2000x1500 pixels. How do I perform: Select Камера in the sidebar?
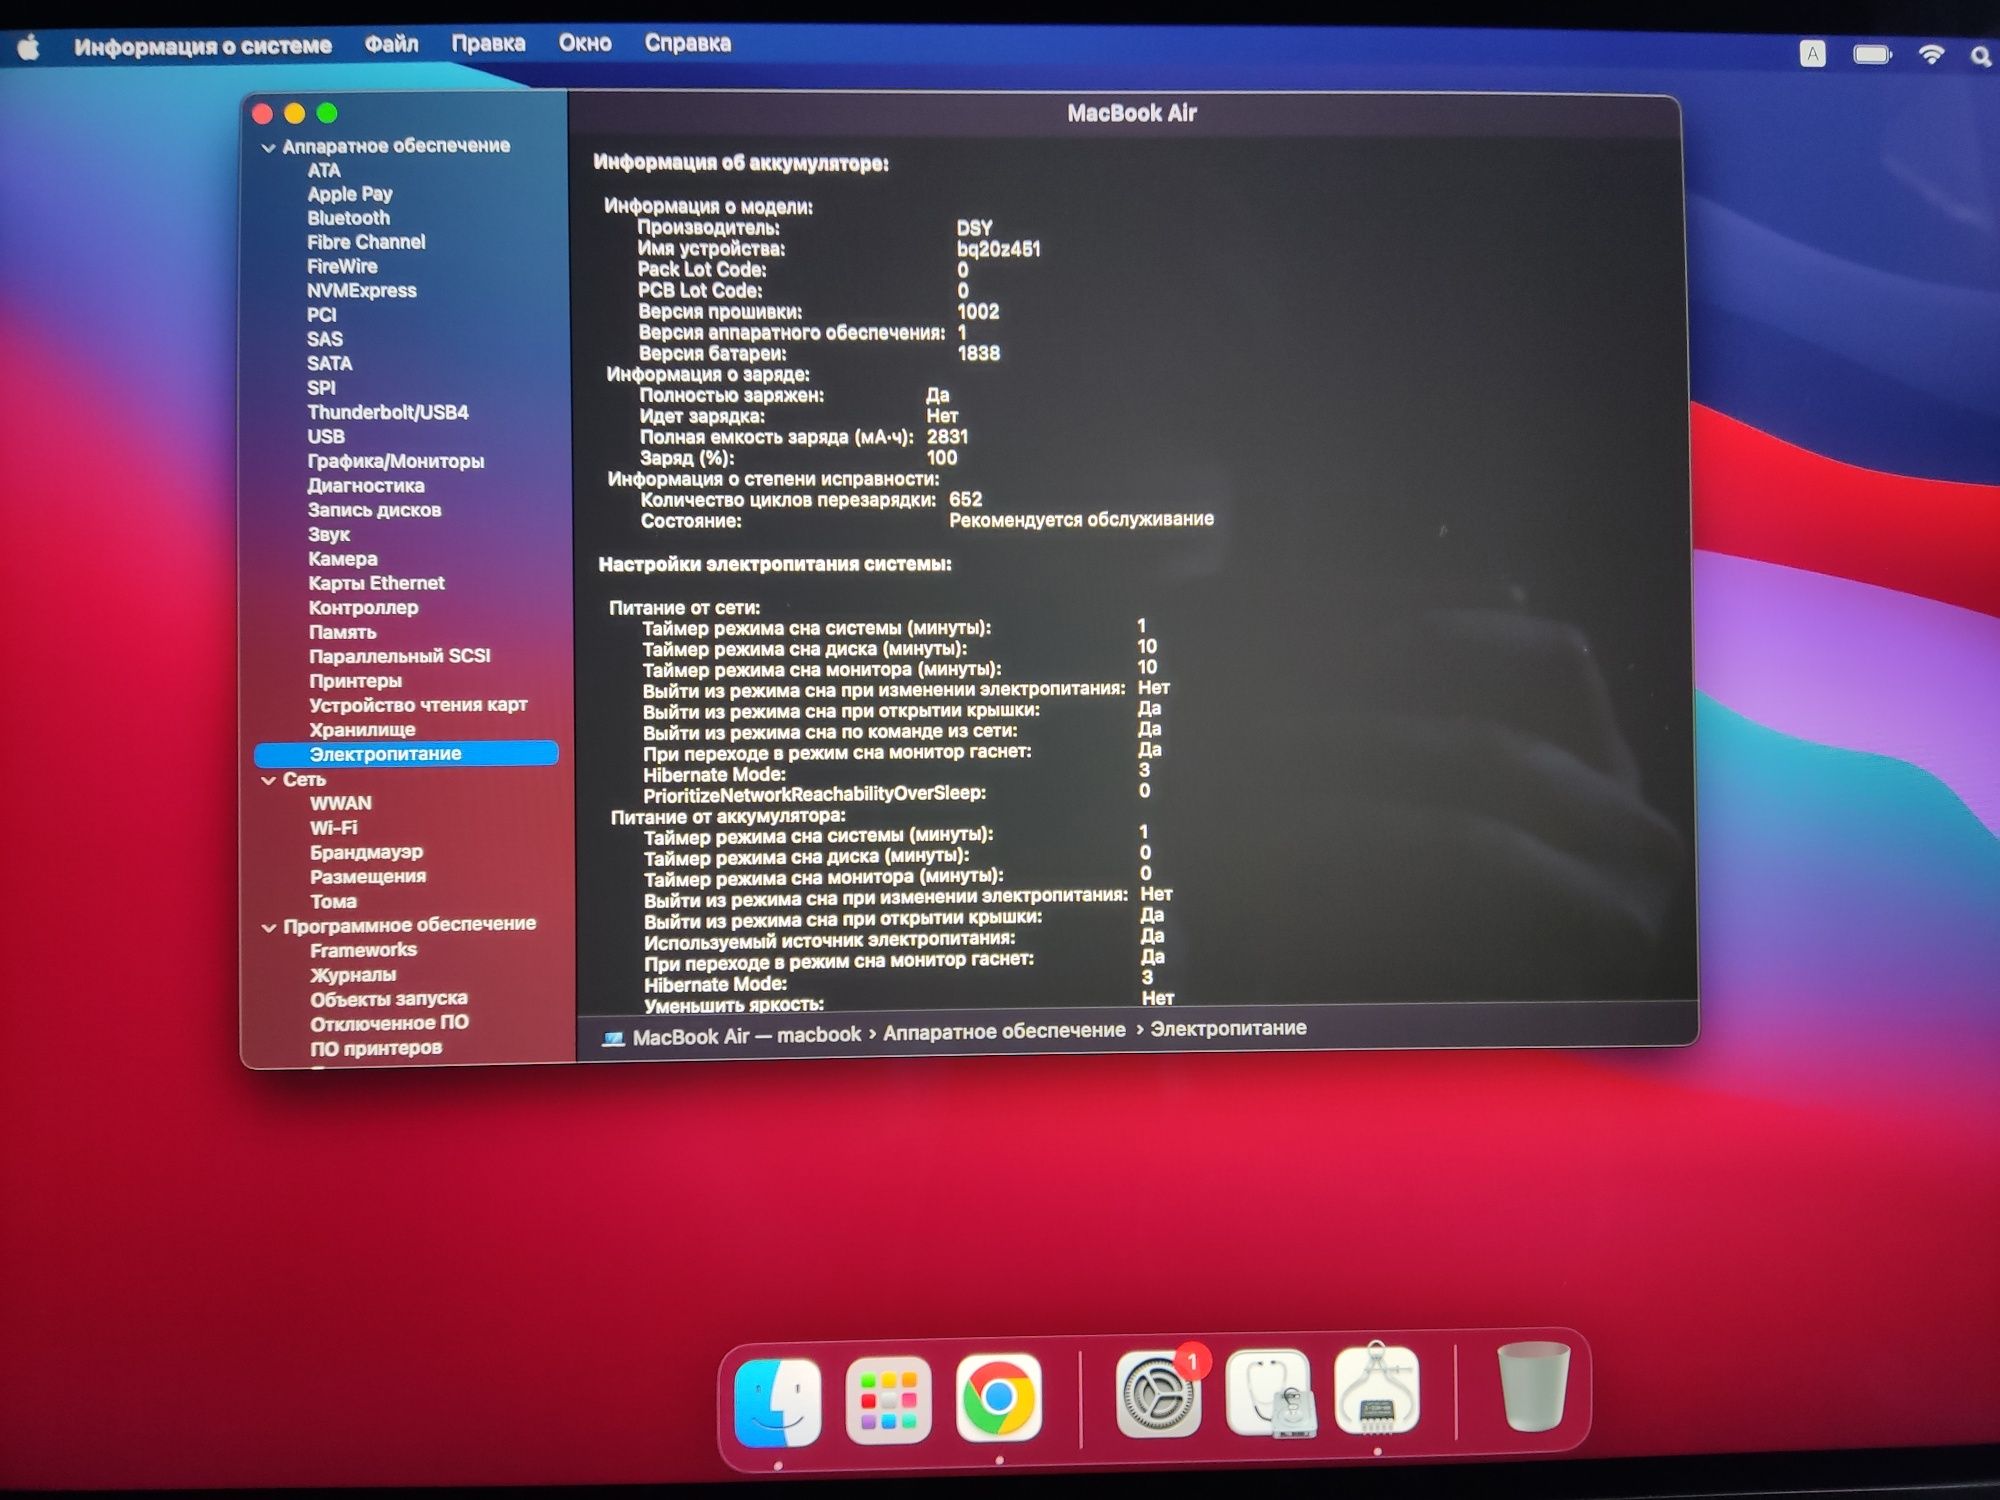pos(343,559)
